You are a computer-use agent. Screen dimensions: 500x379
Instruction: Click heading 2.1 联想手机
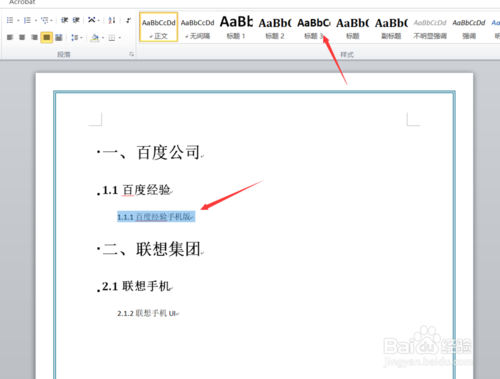(137, 286)
